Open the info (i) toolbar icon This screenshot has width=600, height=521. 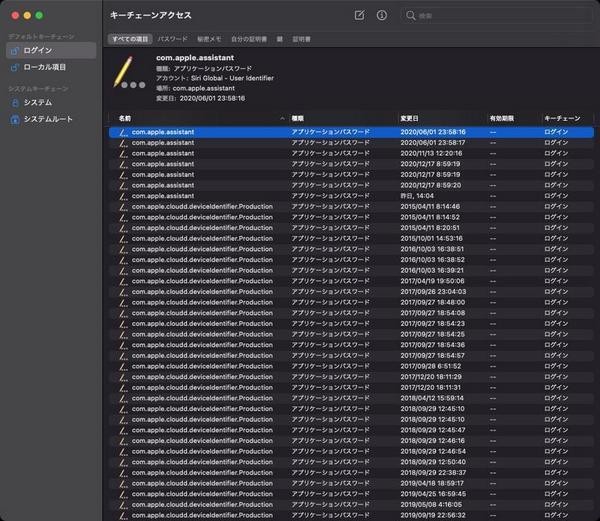[382, 15]
